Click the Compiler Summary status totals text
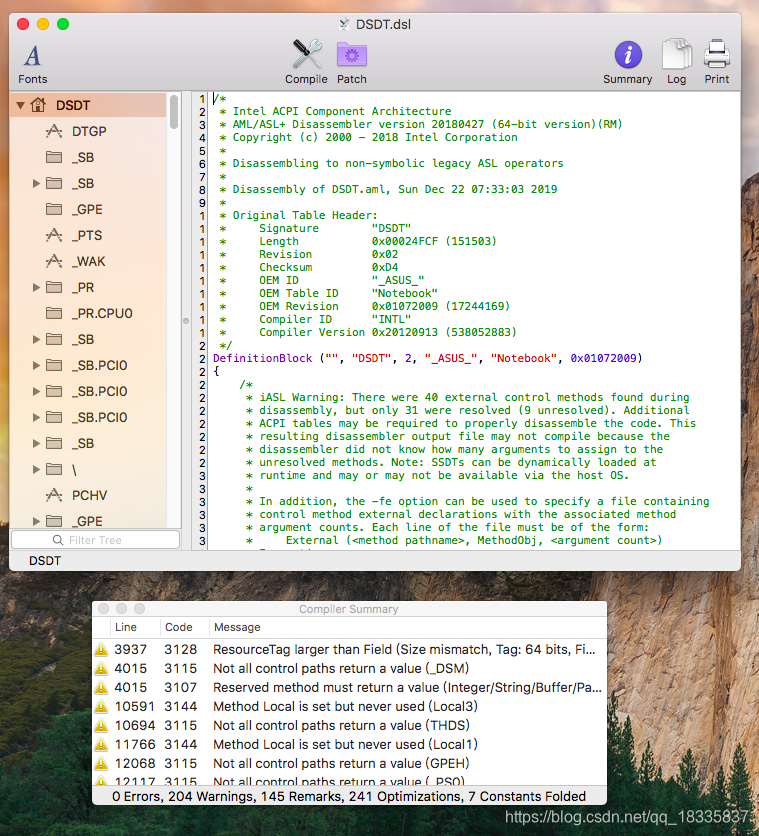Viewport: 759px width, 836px height. (x=349, y=797)
